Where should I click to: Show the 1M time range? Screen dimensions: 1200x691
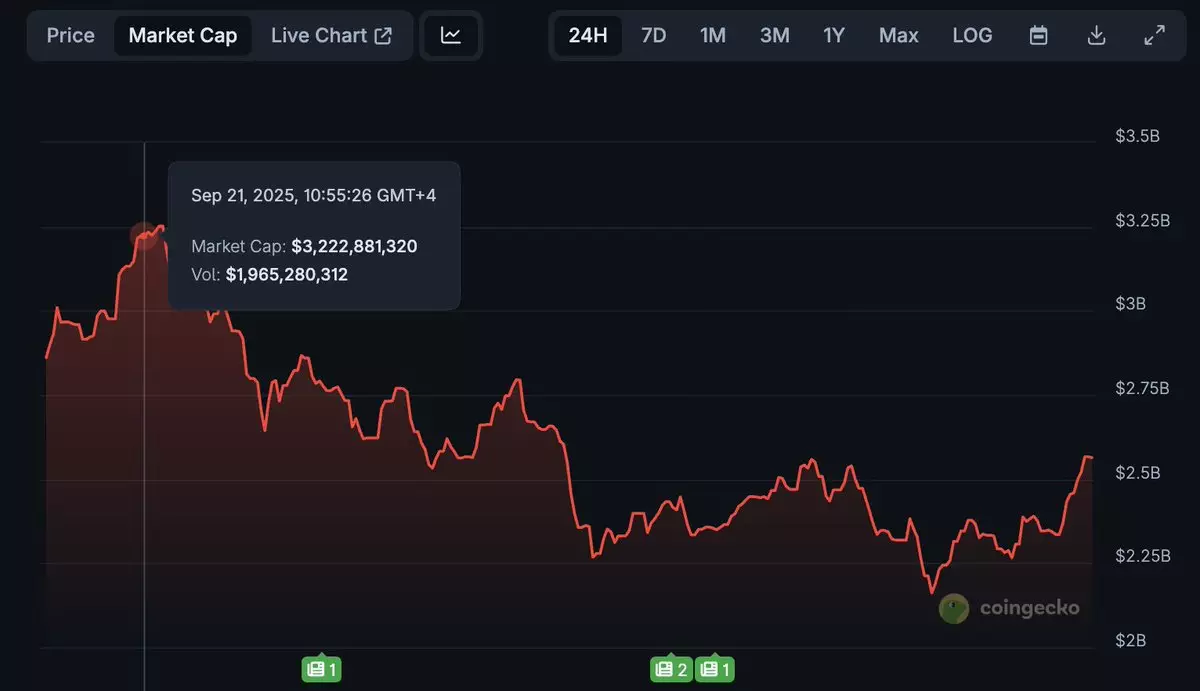coord(713,36)
